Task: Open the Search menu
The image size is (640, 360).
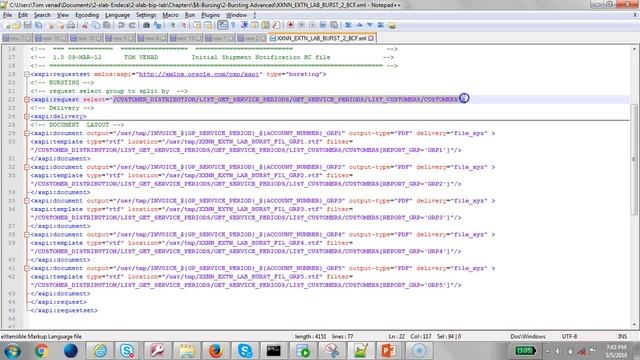Action: coord(42,15)
